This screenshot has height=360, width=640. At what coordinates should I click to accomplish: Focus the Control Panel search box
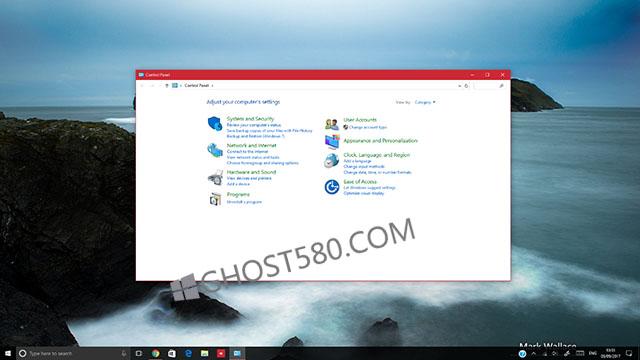point(489,86)
